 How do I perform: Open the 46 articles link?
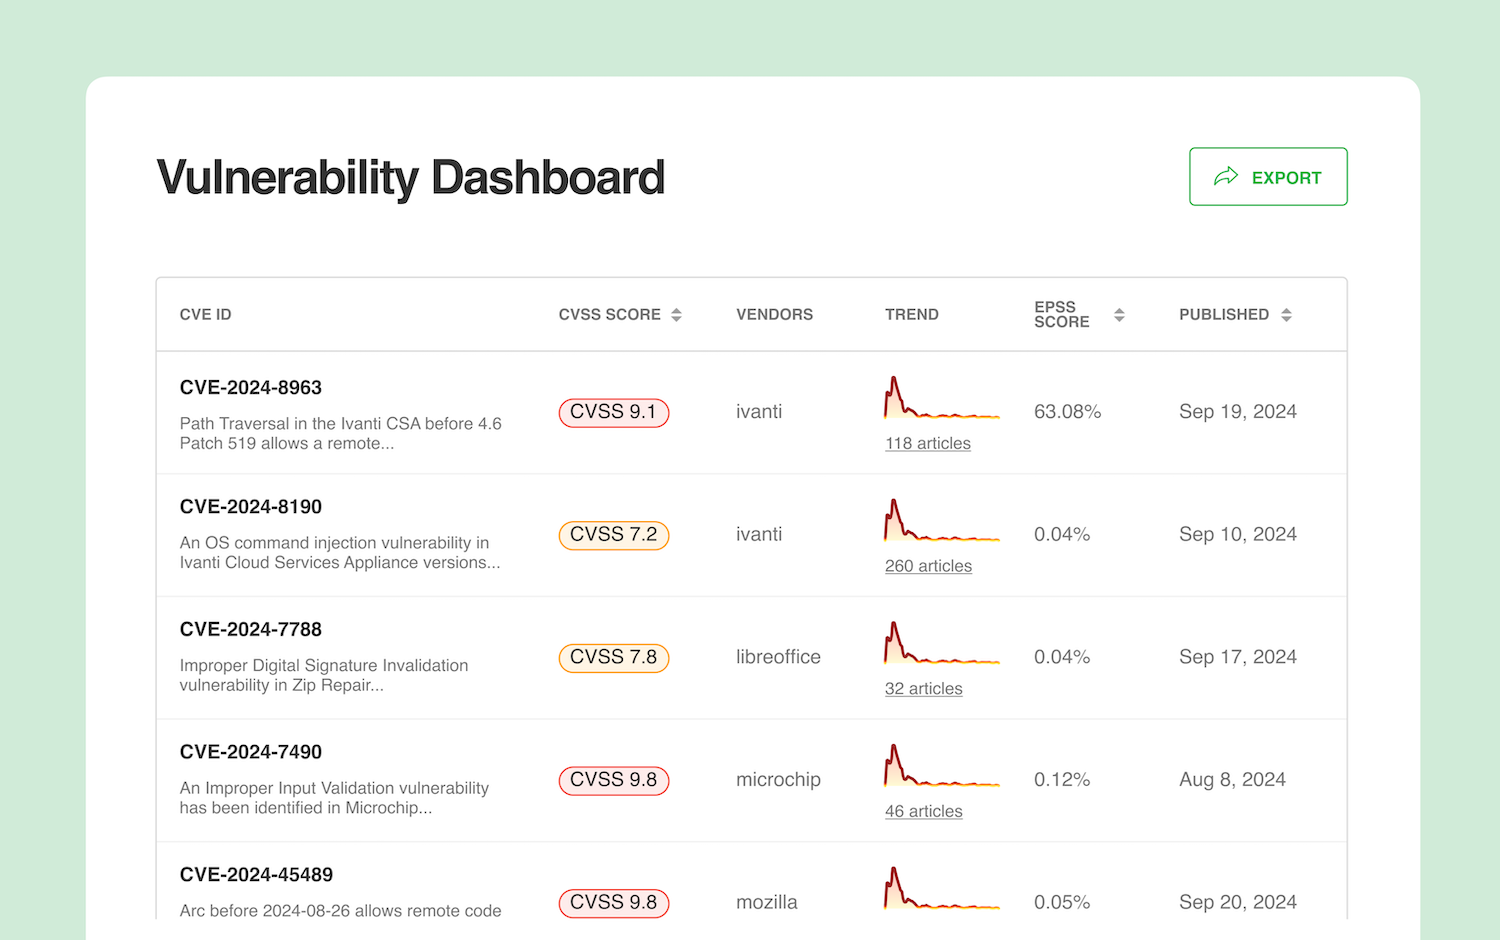pyautogui.click(x=924, y=811)
